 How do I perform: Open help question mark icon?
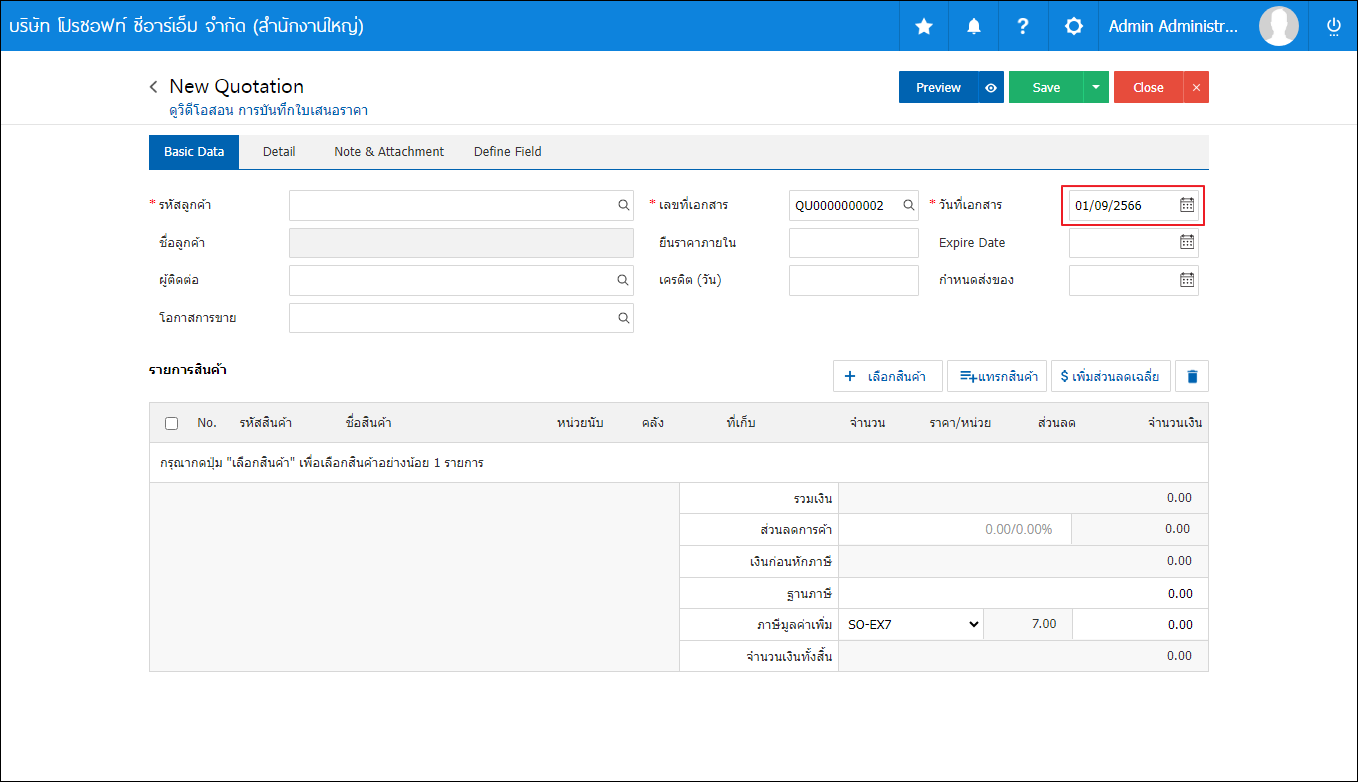1023,27
